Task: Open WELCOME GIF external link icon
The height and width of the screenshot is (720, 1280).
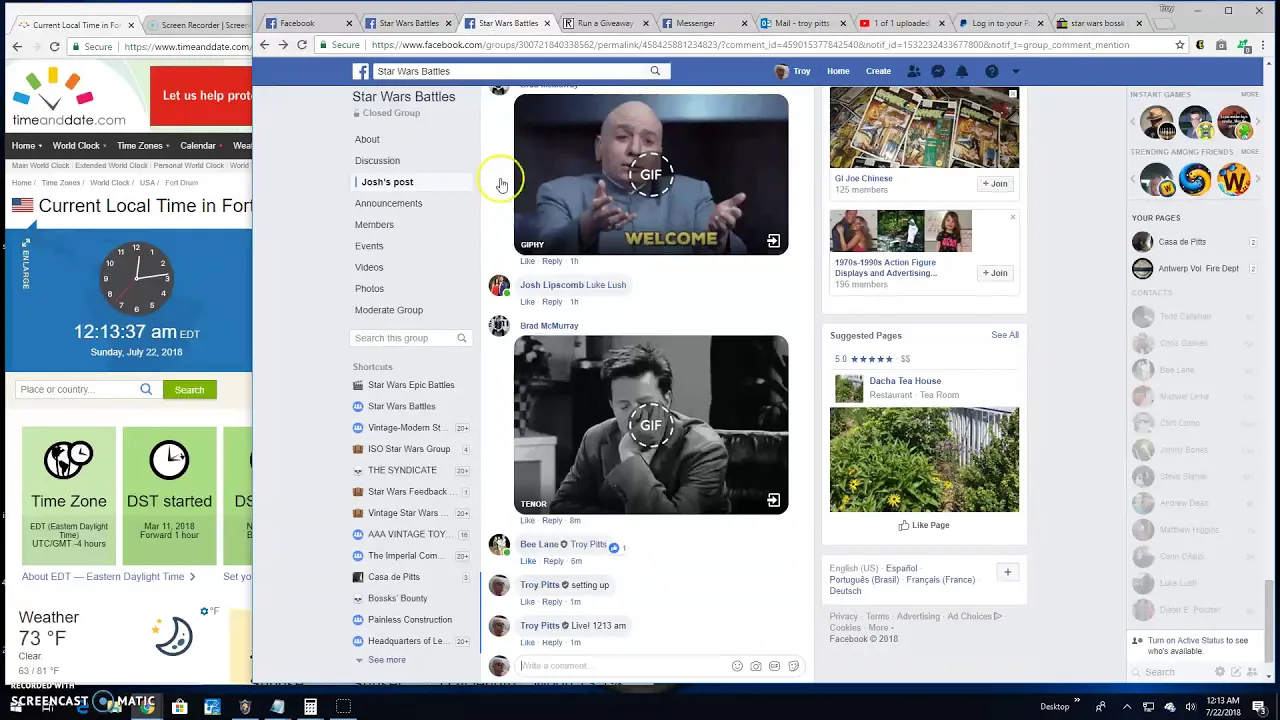Action: coord(773,241)
